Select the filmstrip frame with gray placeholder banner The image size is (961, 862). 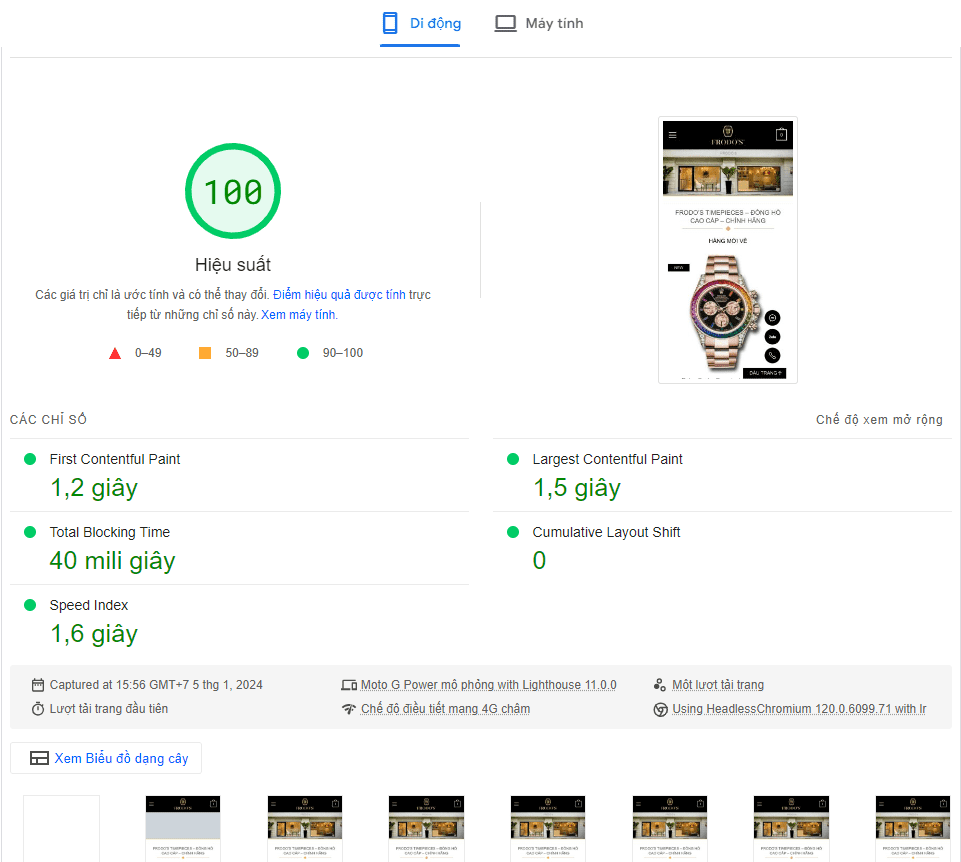(183, 828)
